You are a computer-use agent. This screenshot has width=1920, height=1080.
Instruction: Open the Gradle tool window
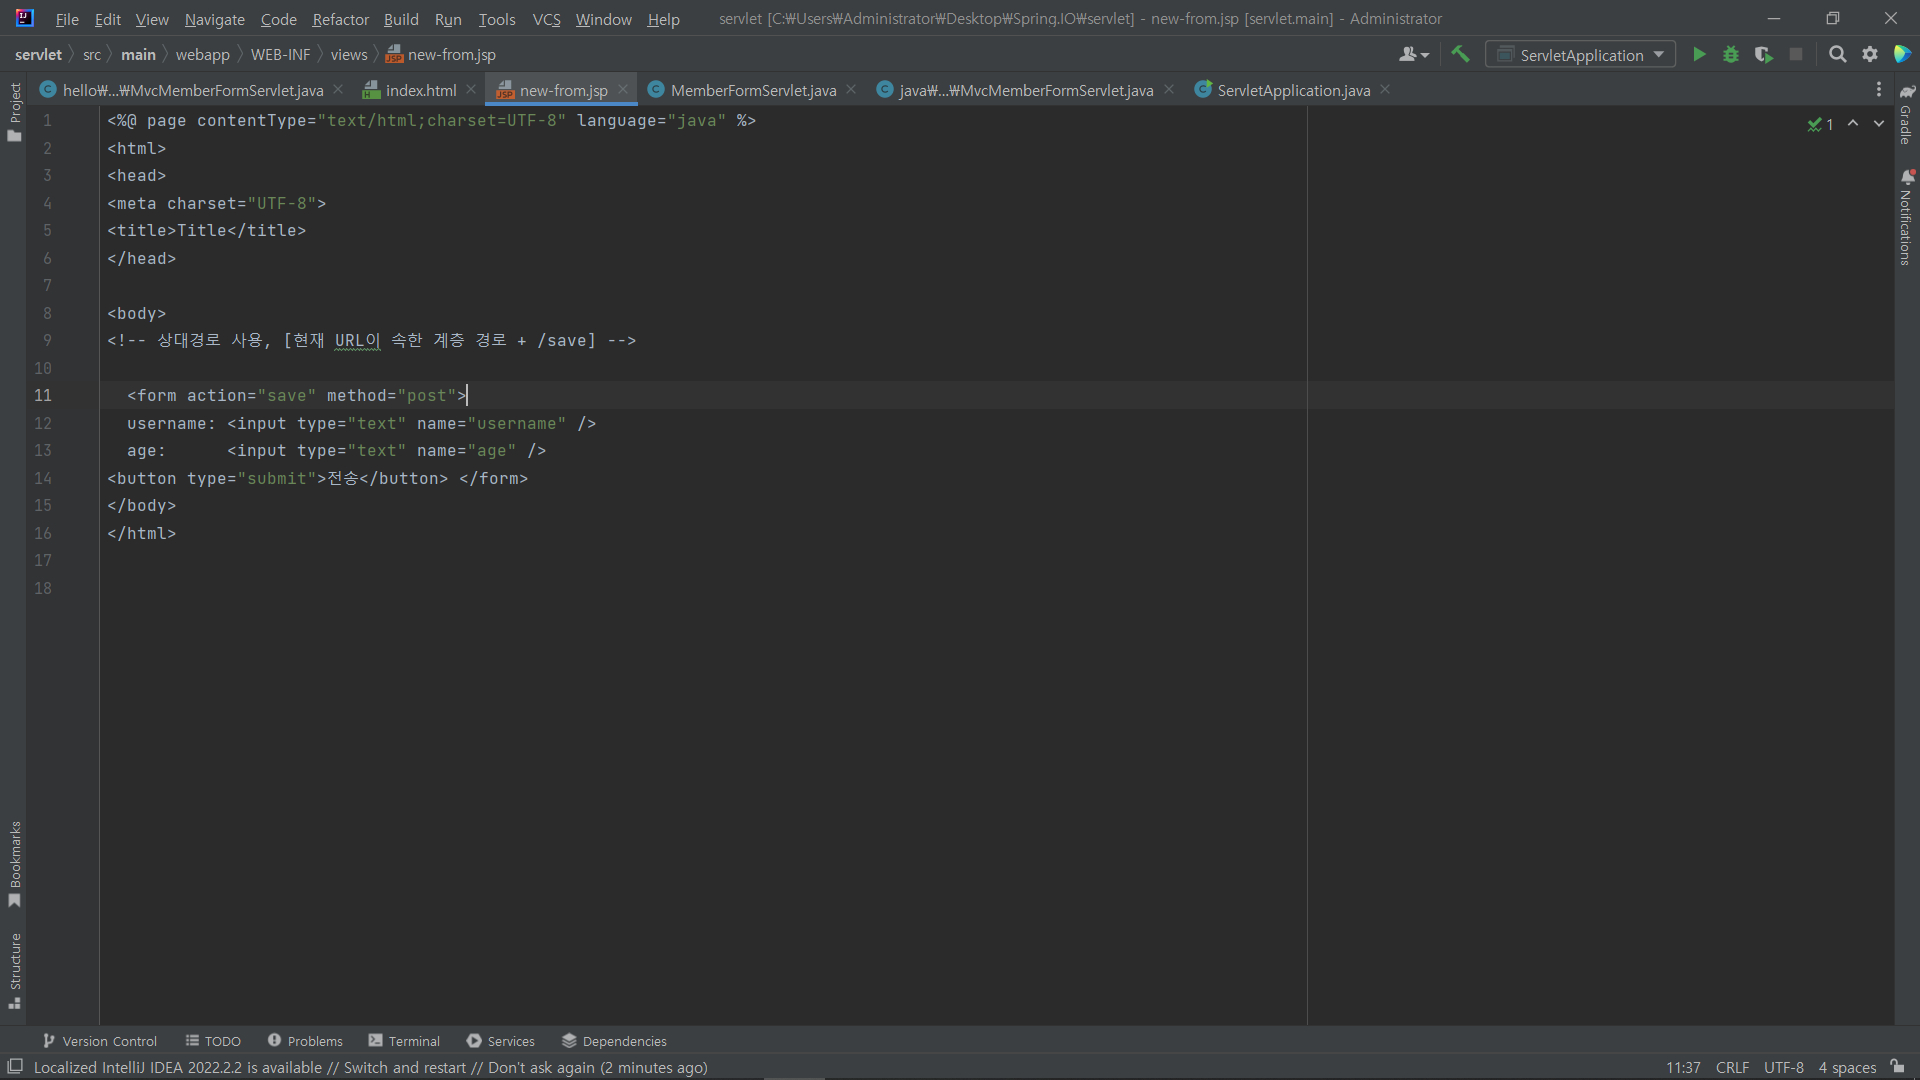point(1906,114)
